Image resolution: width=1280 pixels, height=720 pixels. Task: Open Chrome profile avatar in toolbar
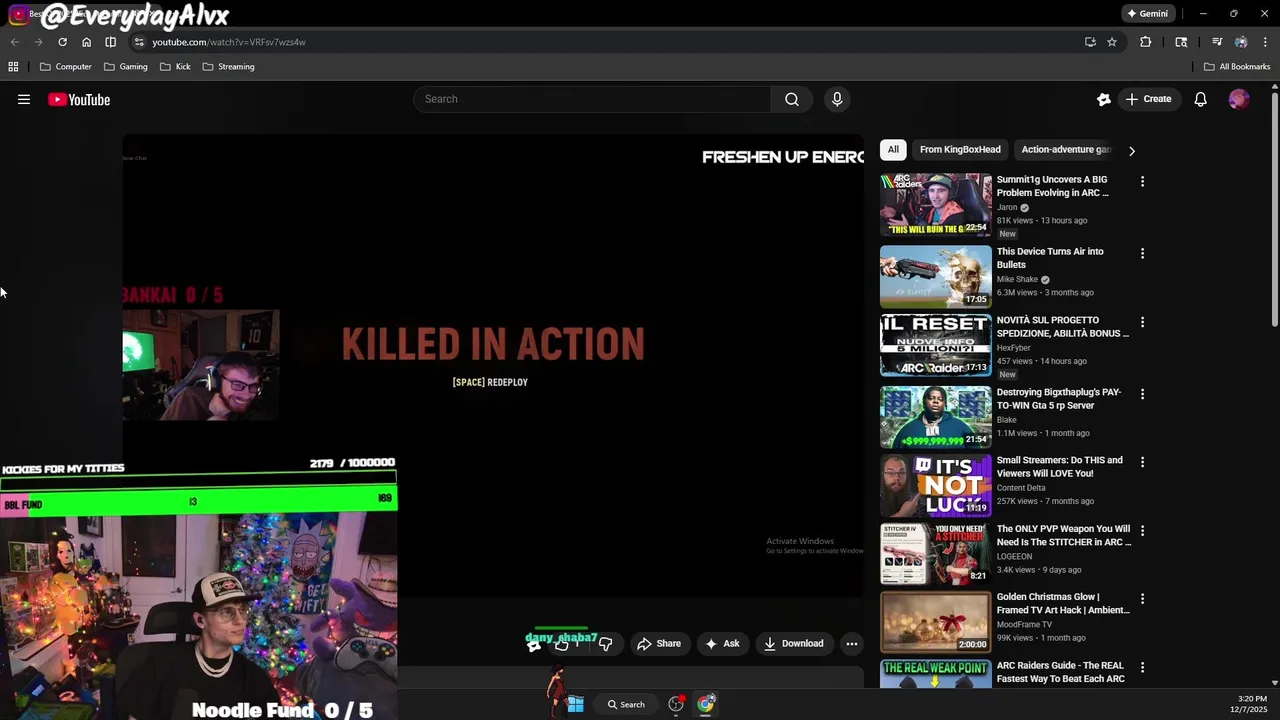1241,42
